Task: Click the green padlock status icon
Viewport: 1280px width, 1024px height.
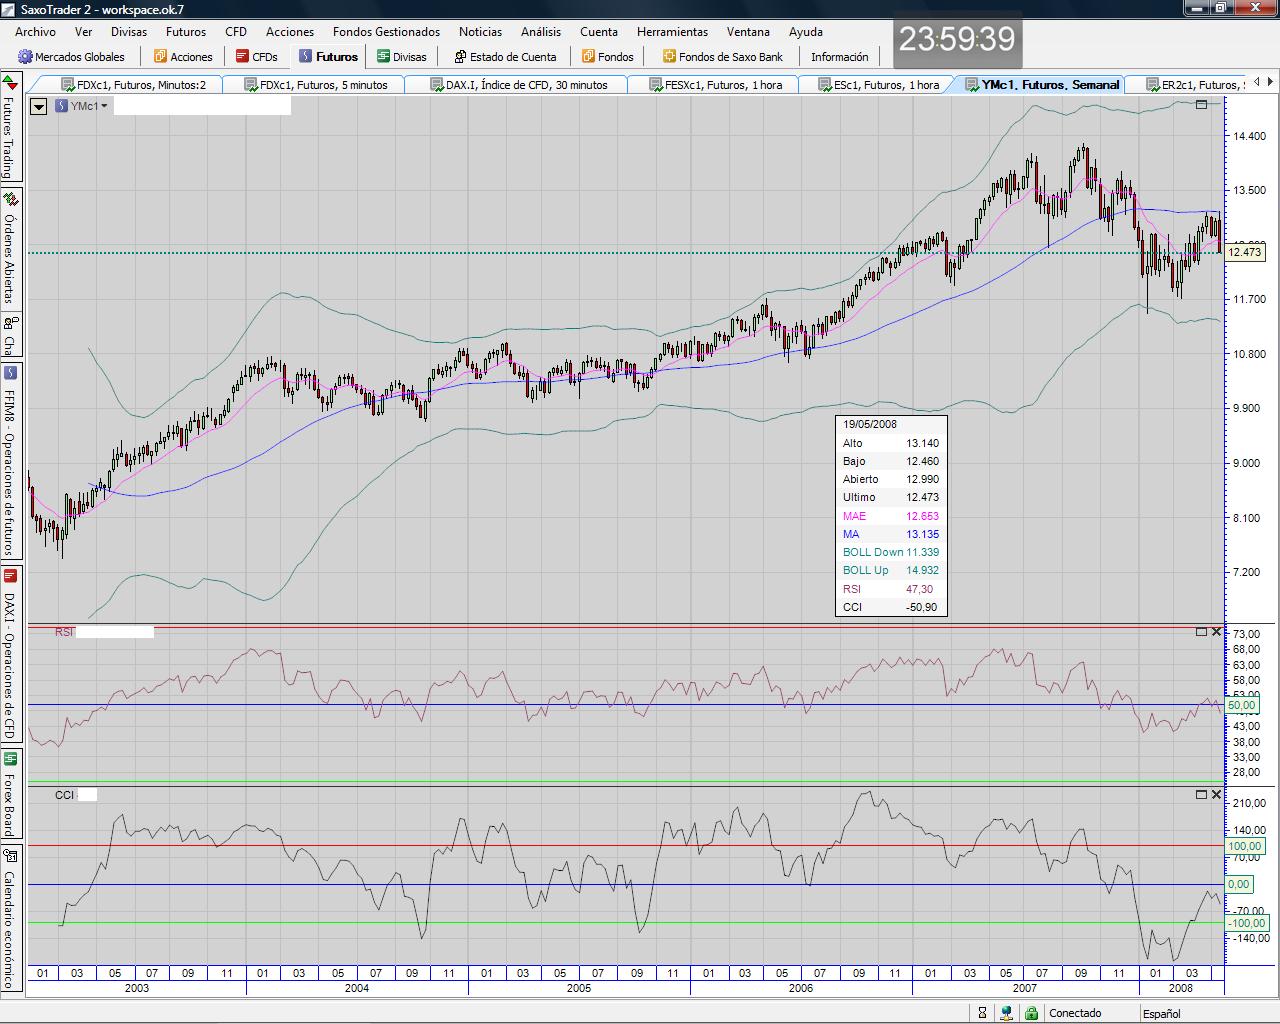Action: pyautogui.click(x=1030, y=1013)
